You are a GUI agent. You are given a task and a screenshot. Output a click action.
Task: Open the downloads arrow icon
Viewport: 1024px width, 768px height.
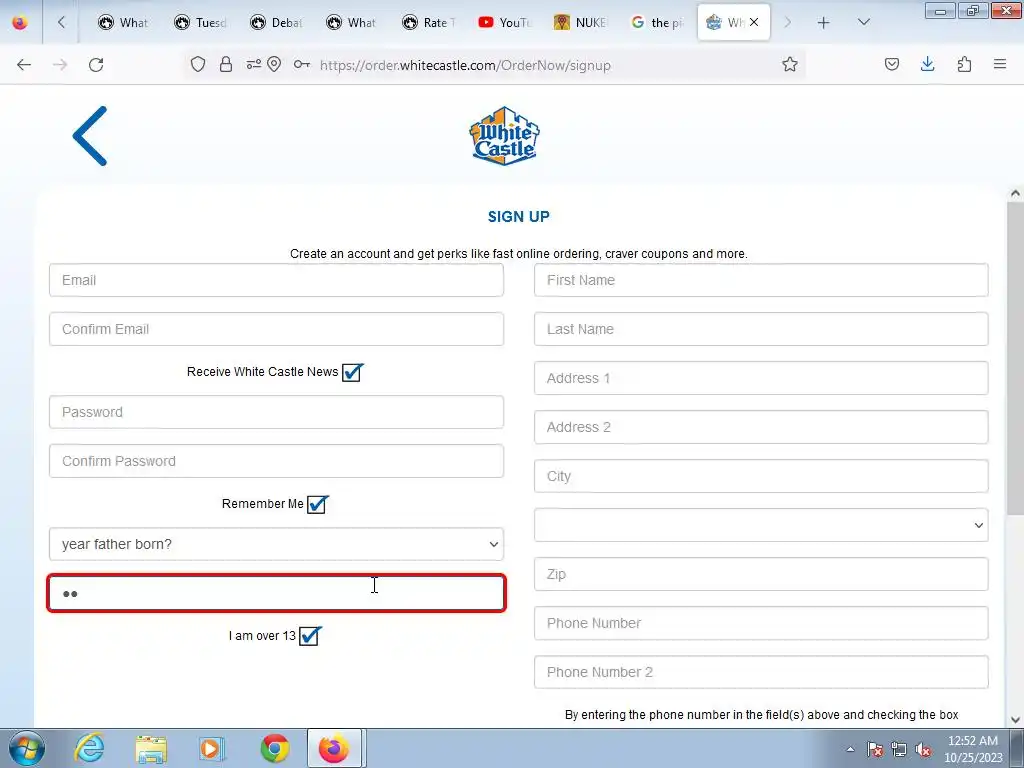point(927,64)
